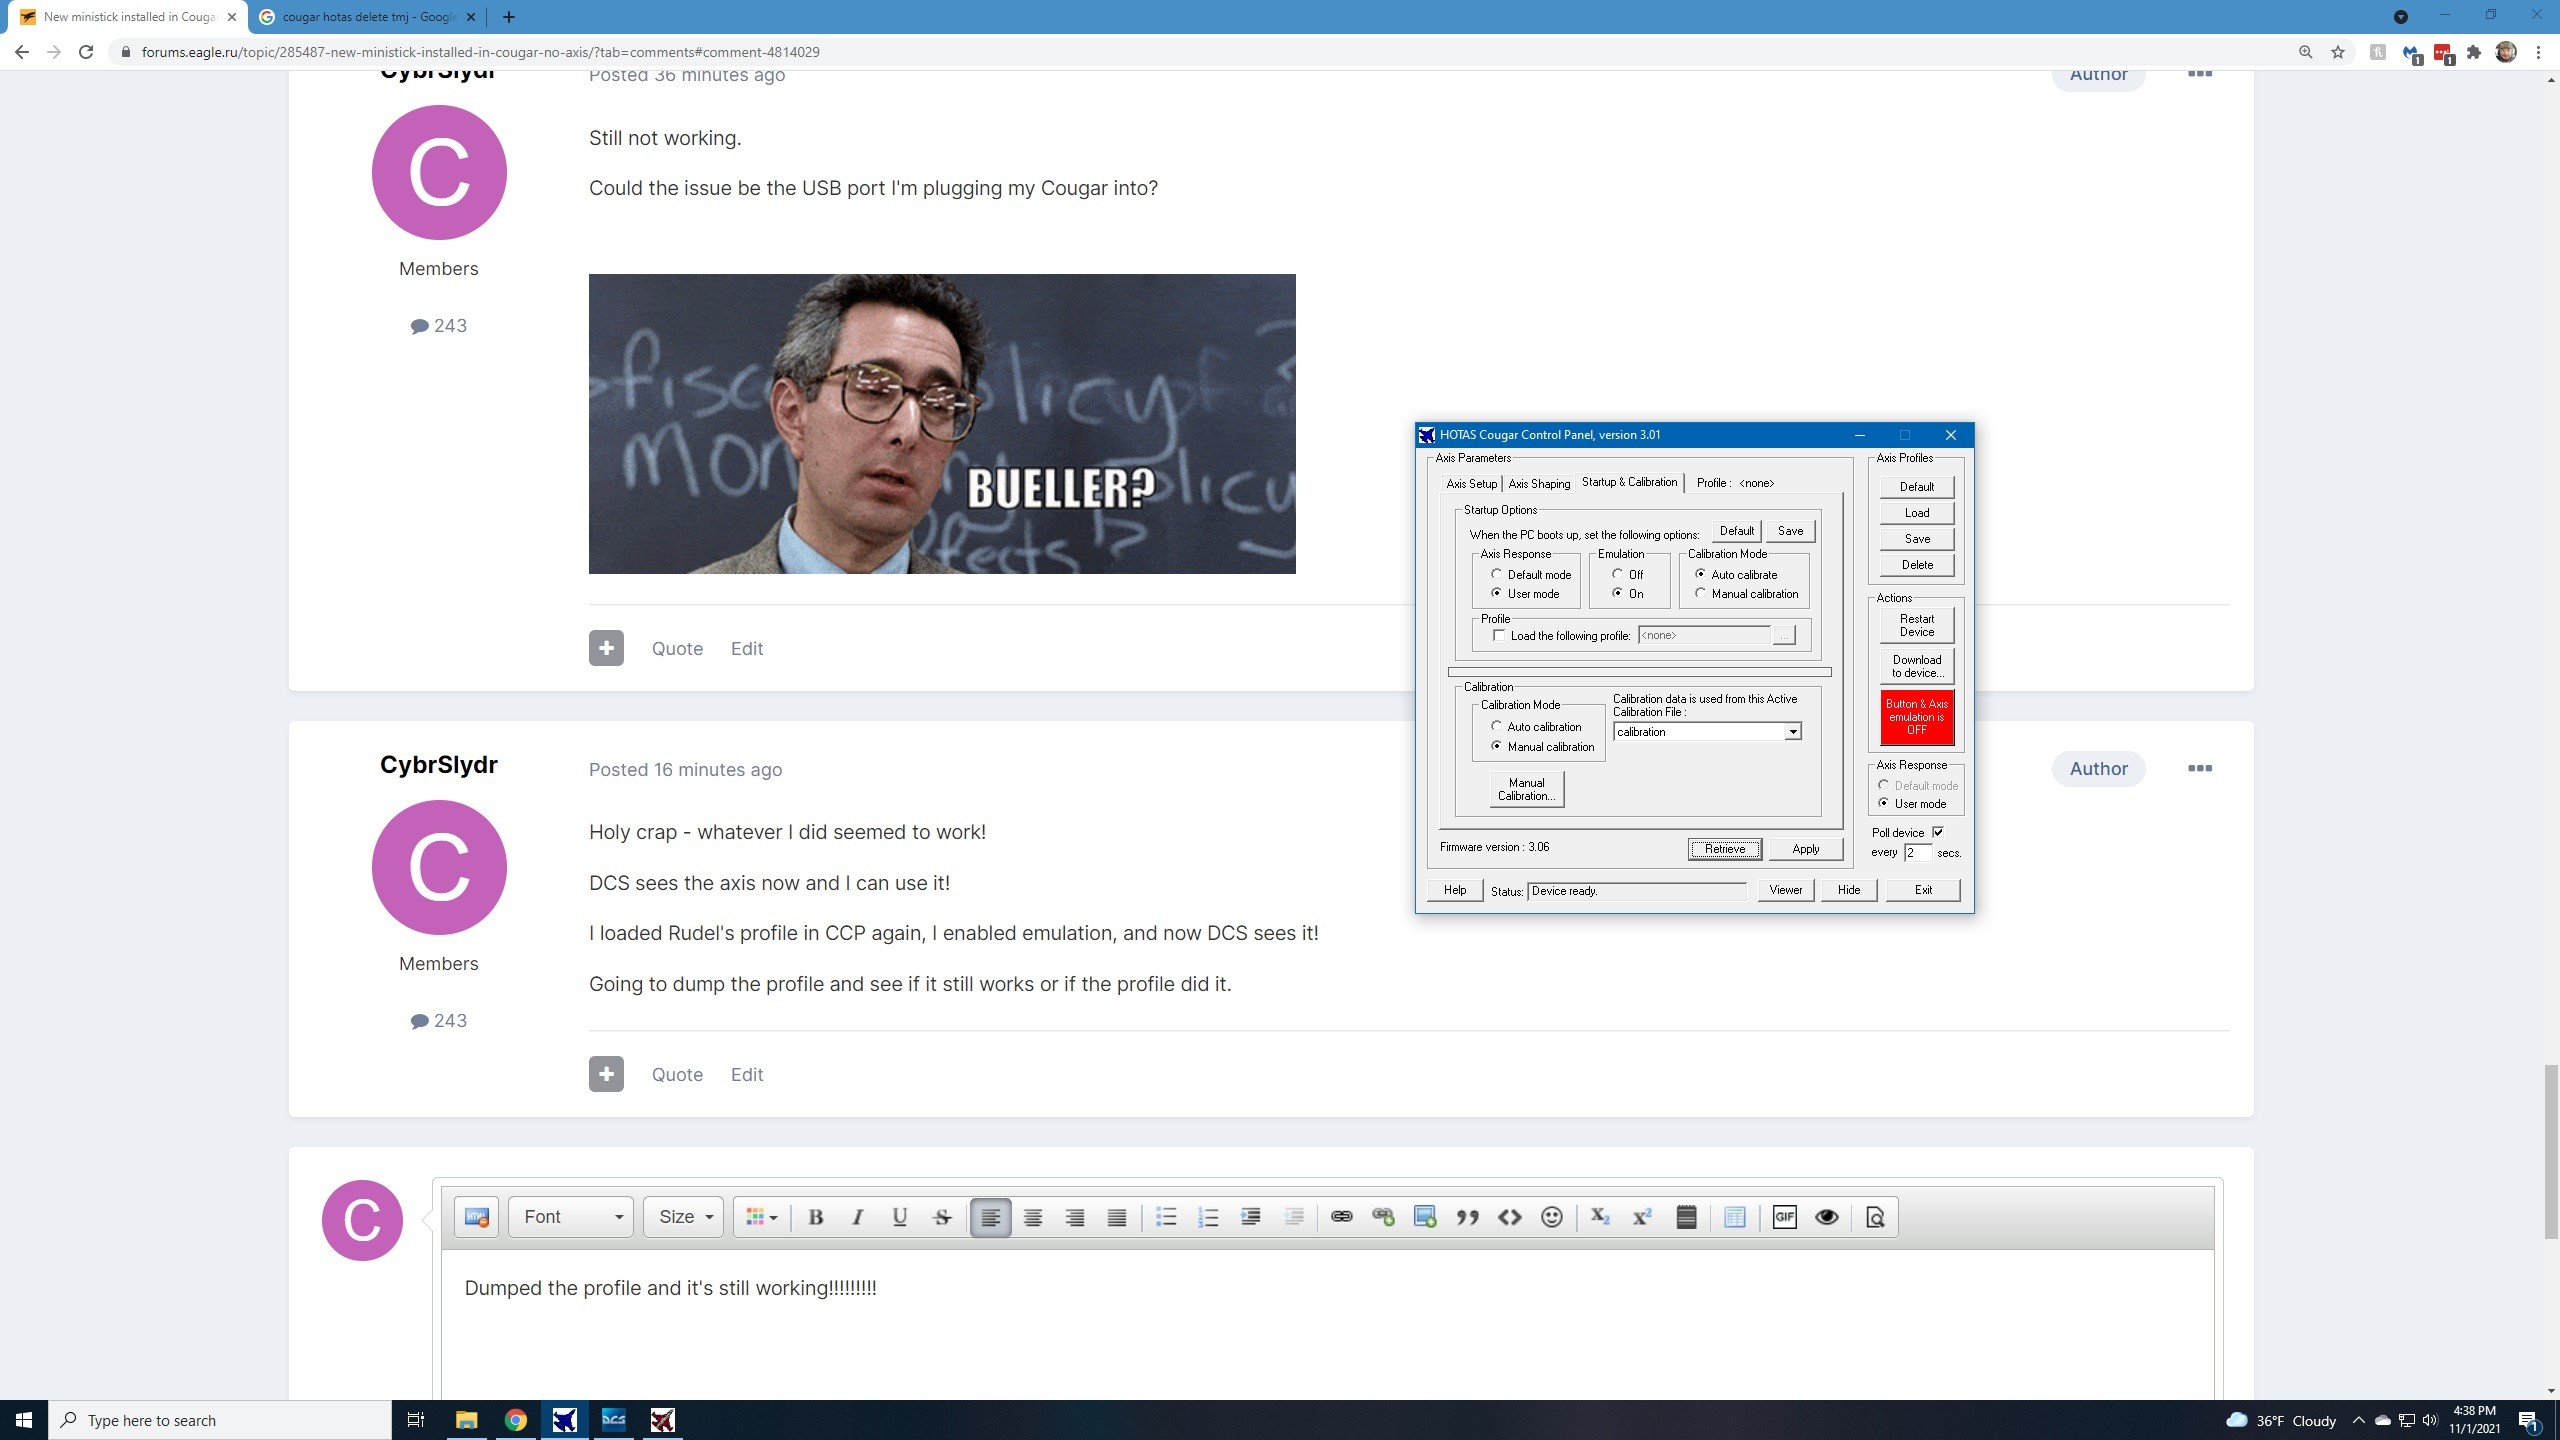2560x1440 pixels.
Task: Toggle Button & Axis emulation red button
Action: coord(1917,717)
